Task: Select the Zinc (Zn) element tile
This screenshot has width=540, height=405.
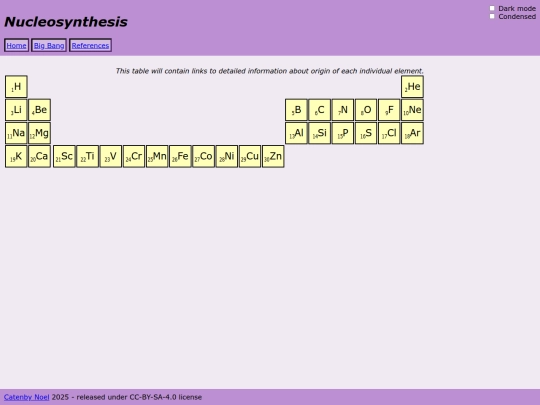Action: pos(273,156)
